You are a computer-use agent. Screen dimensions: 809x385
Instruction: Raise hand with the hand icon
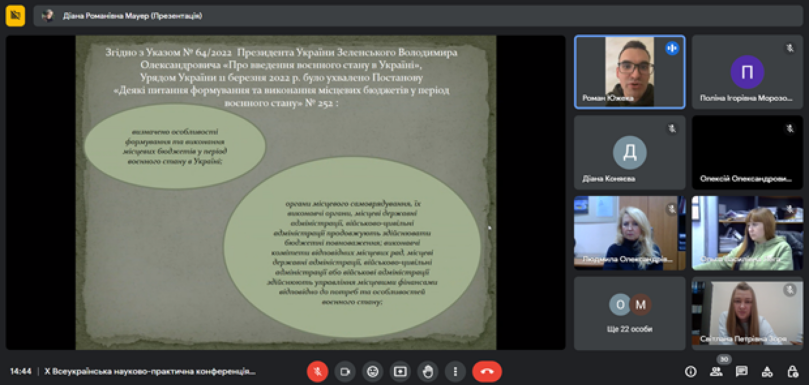tap(428, 371)
